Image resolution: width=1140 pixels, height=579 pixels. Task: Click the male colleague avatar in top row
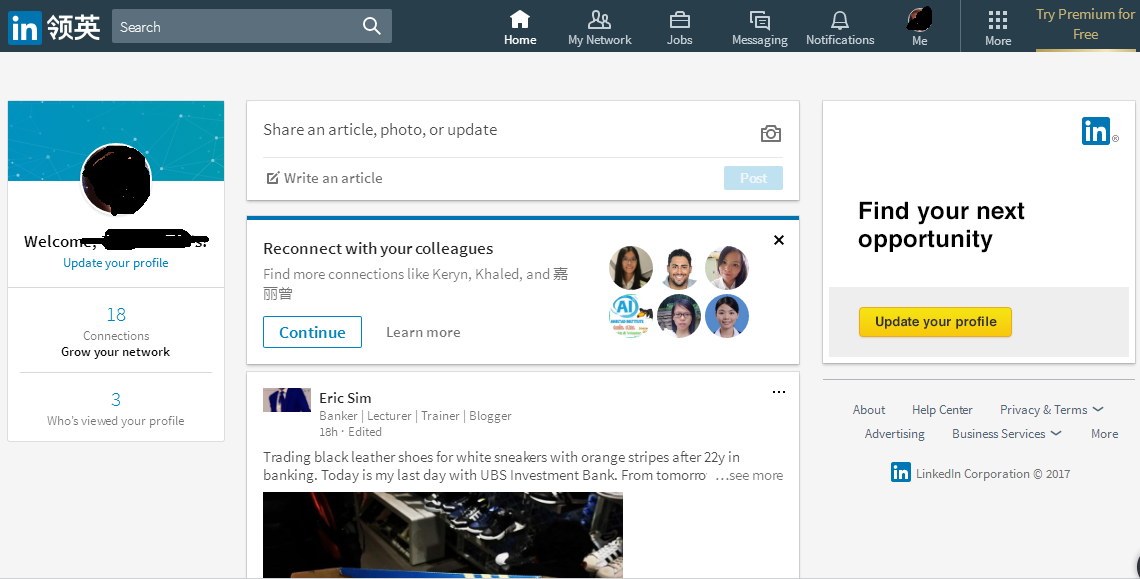(678, 268)
